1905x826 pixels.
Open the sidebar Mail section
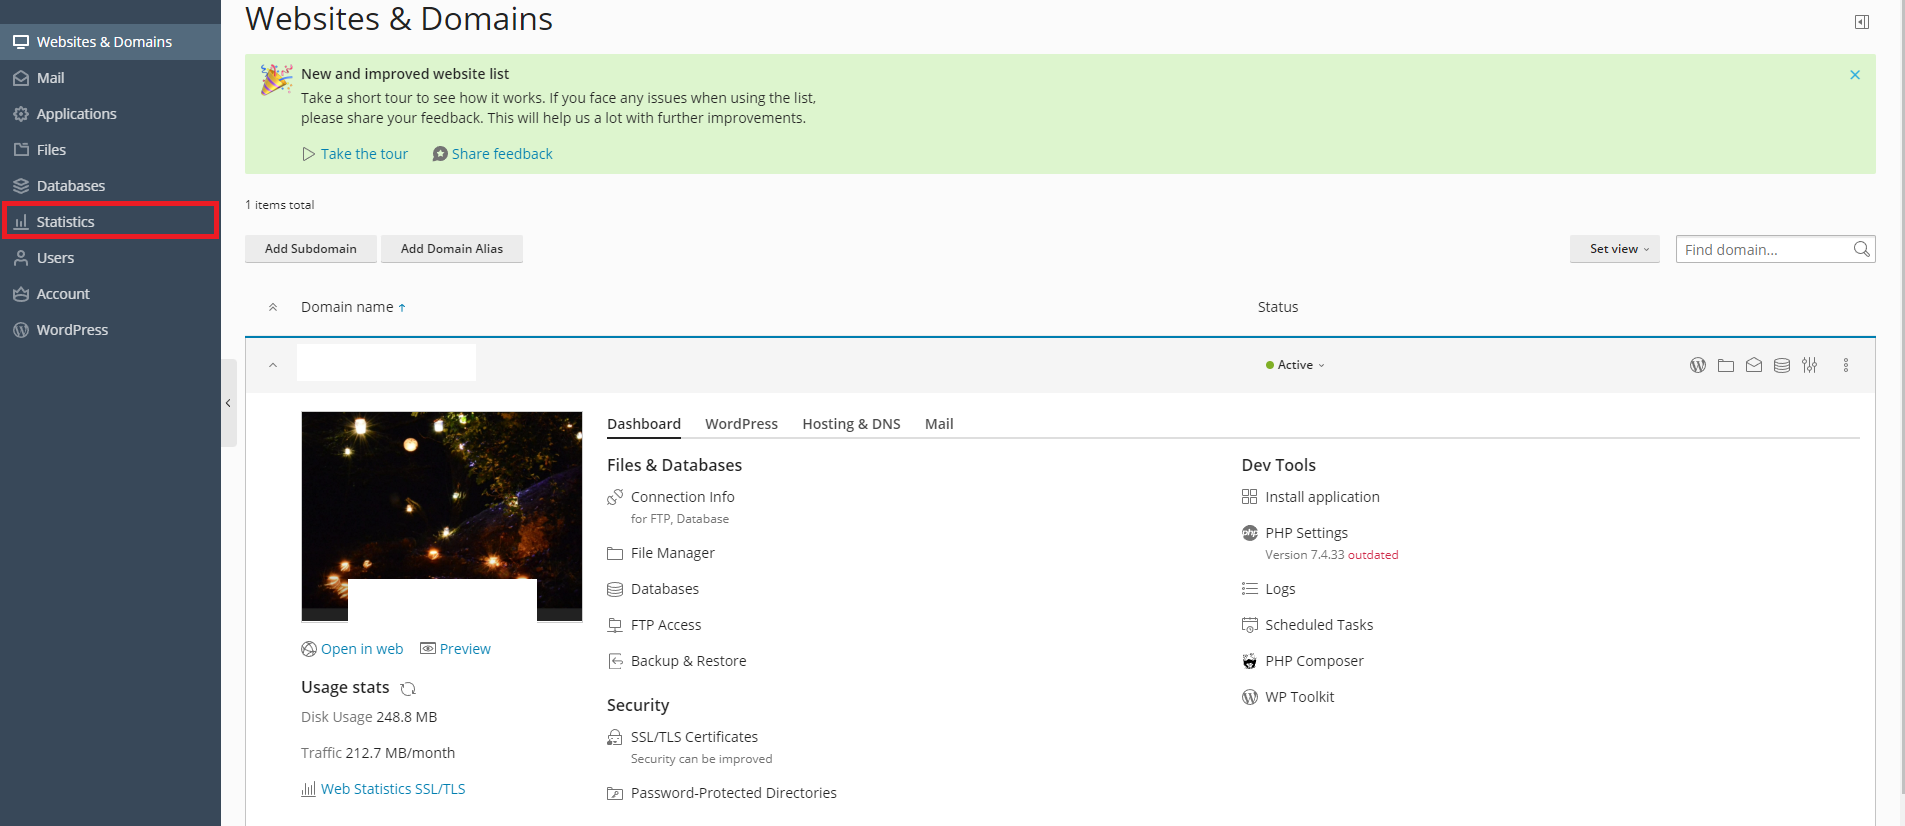point(110,78)
